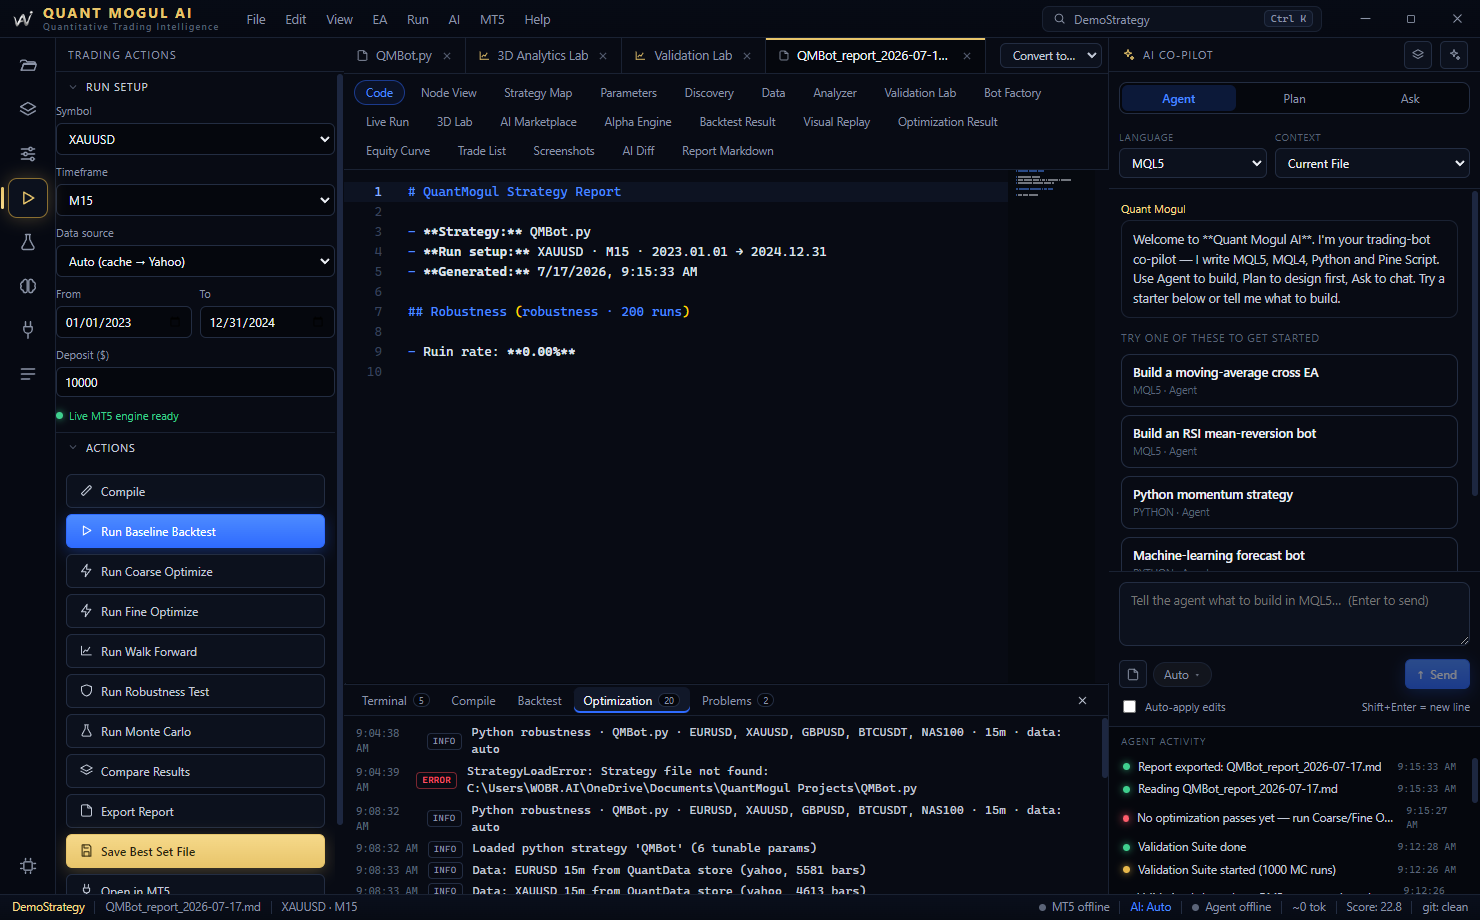Viewport: 1480px width, 920px height.
Task: Click the Deposit amount input field
Action: [195, 382]
